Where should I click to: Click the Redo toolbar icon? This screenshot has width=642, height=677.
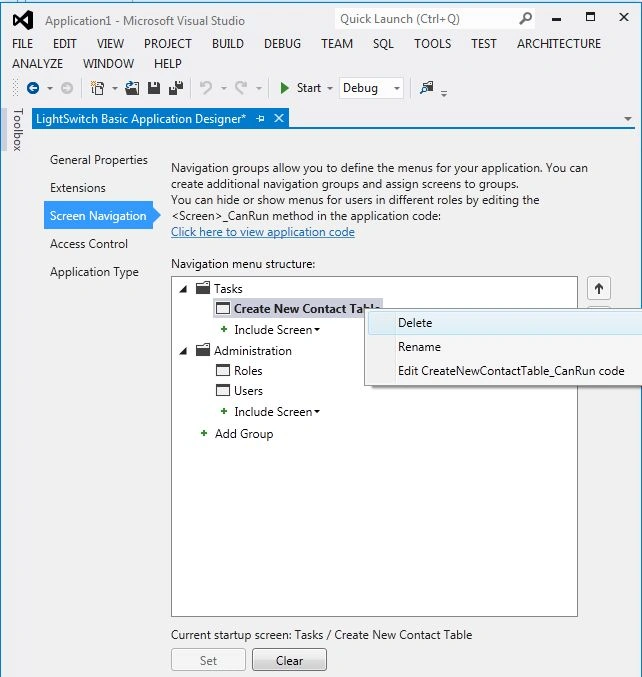click(241, 88)
